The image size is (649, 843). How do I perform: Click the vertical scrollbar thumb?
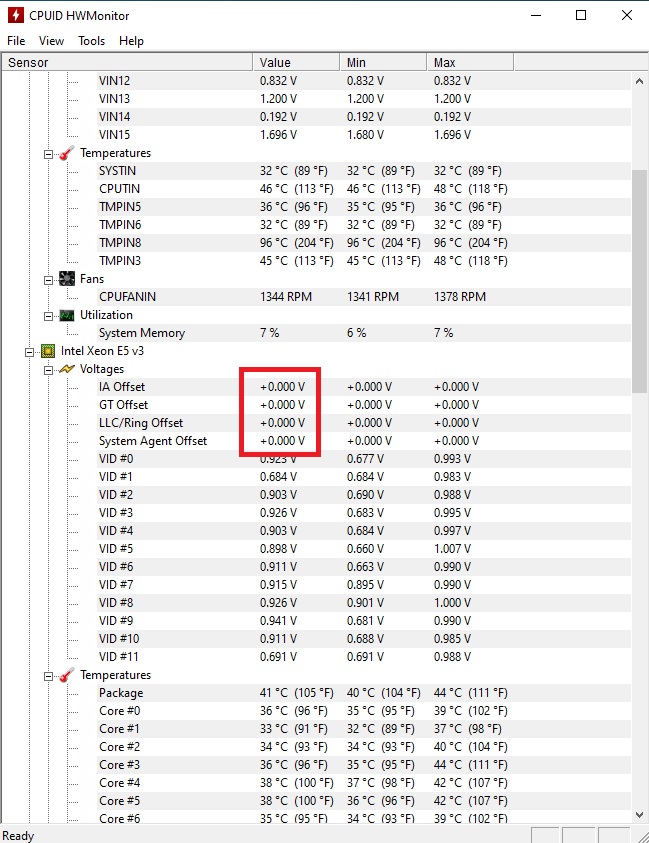(x=640, y=270)
